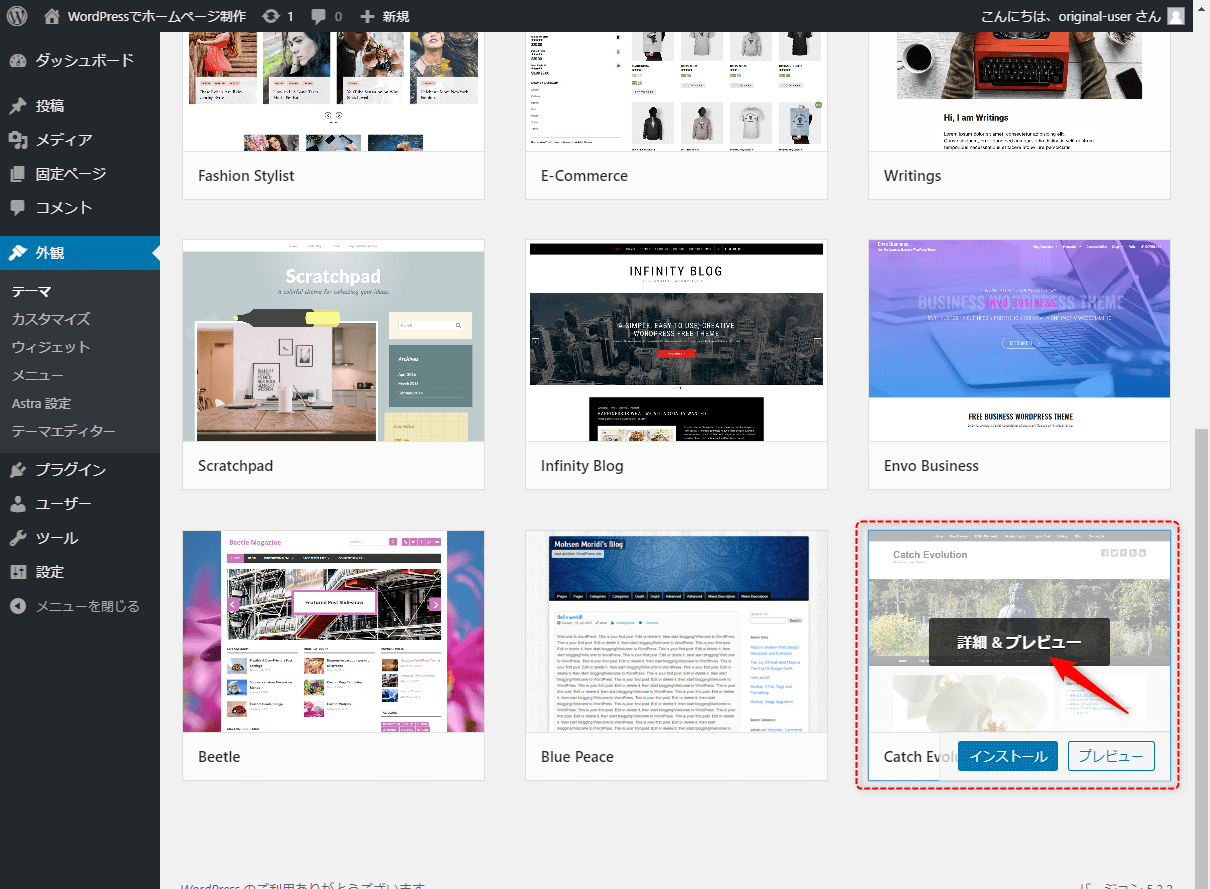Open テーマエディター submenu item
The image size is (1210, 889).
click(x=64, y=432)
